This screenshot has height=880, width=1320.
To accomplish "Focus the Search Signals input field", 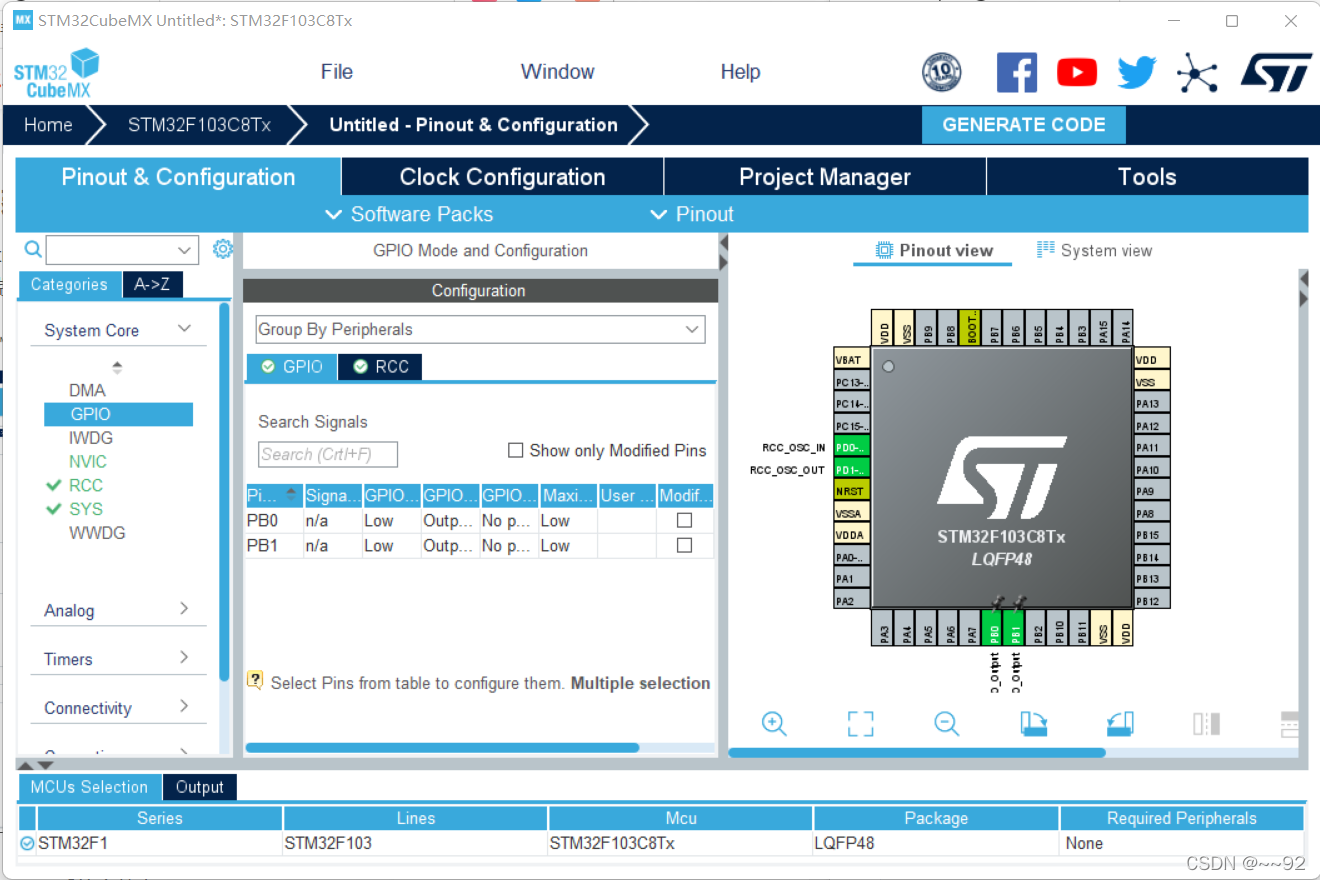I will 328,454.
